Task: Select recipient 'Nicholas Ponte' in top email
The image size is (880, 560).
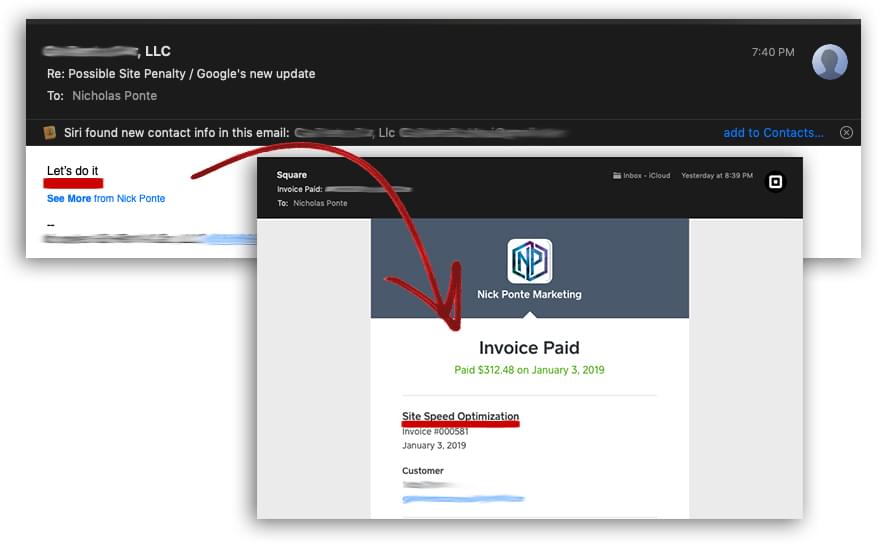Action: [x=114, y=96]
